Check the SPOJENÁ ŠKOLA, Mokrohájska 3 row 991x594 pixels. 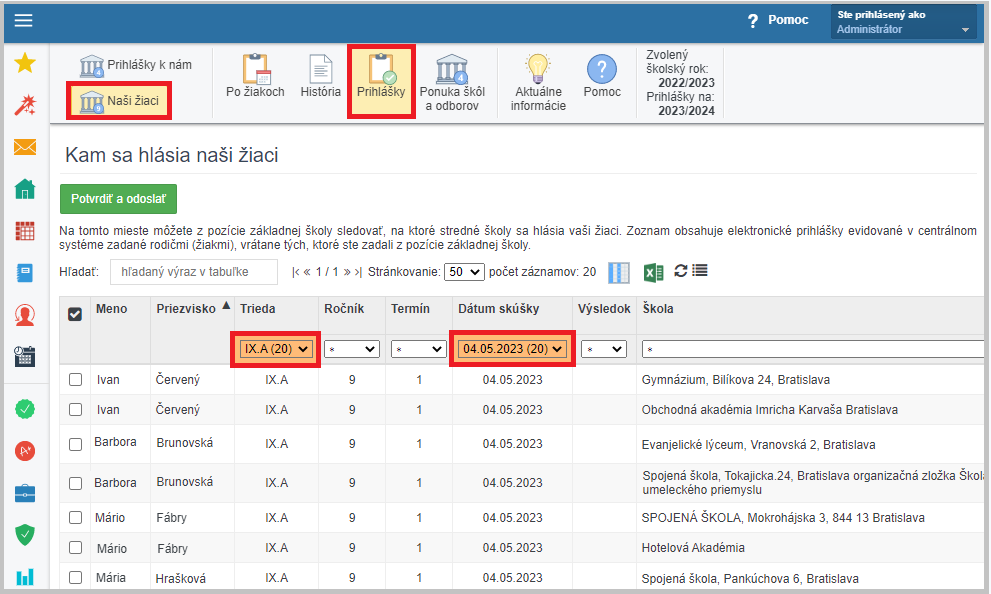75,518
